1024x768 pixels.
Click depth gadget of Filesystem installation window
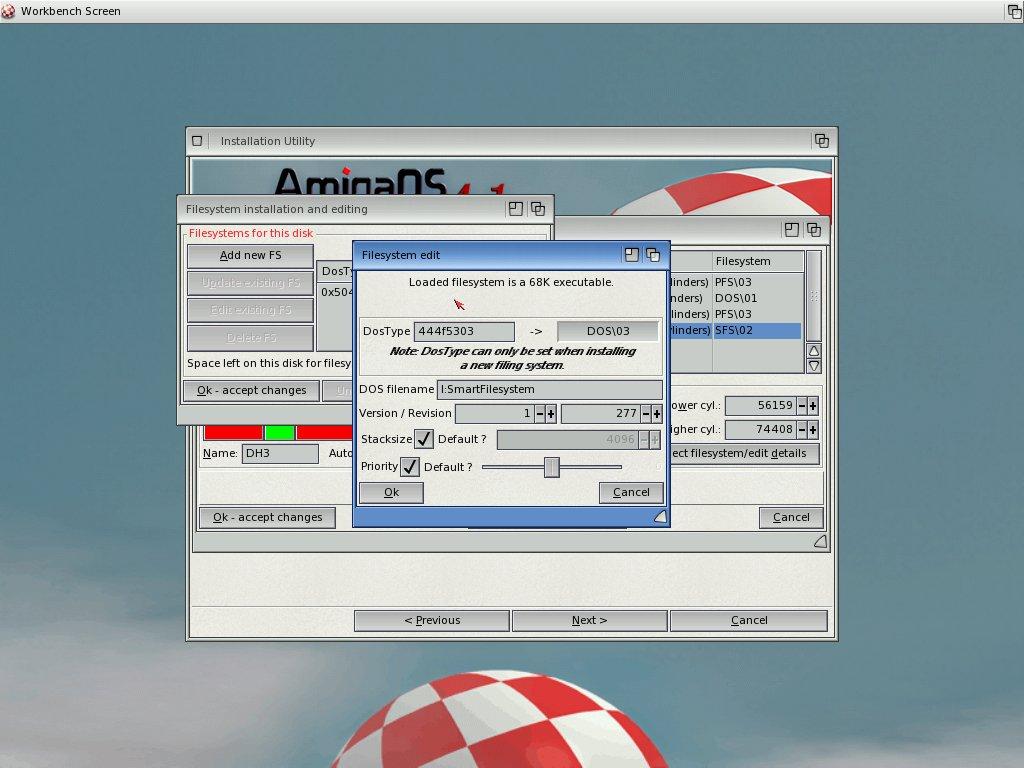click(538, 209)
